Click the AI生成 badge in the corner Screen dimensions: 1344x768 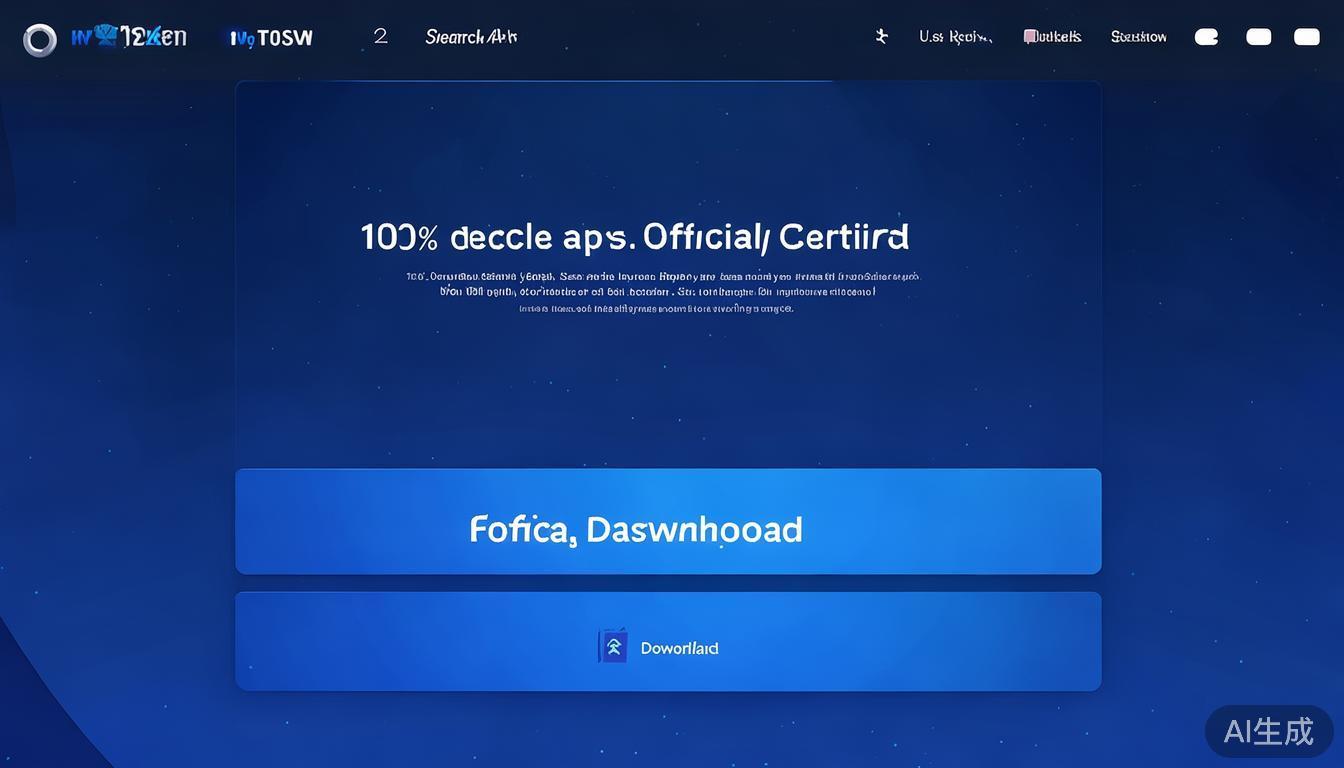coord(1268,731)
